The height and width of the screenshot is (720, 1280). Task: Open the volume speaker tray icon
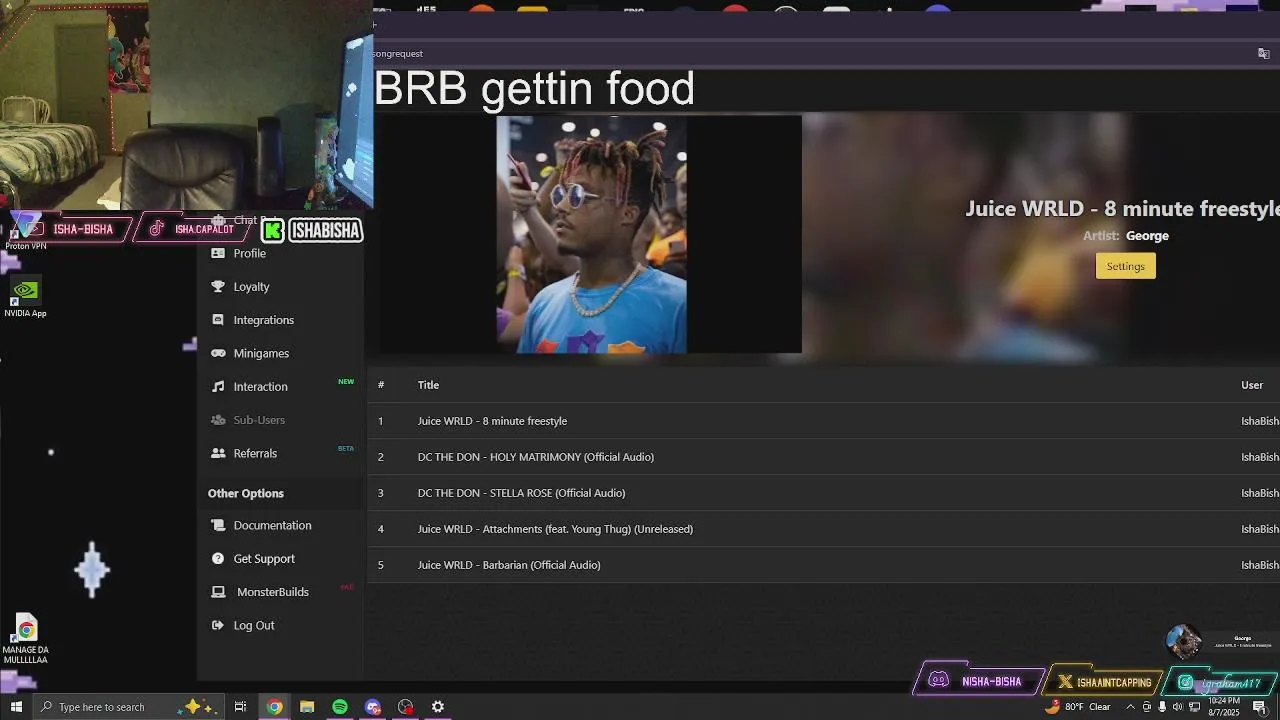coord(1177,707)
